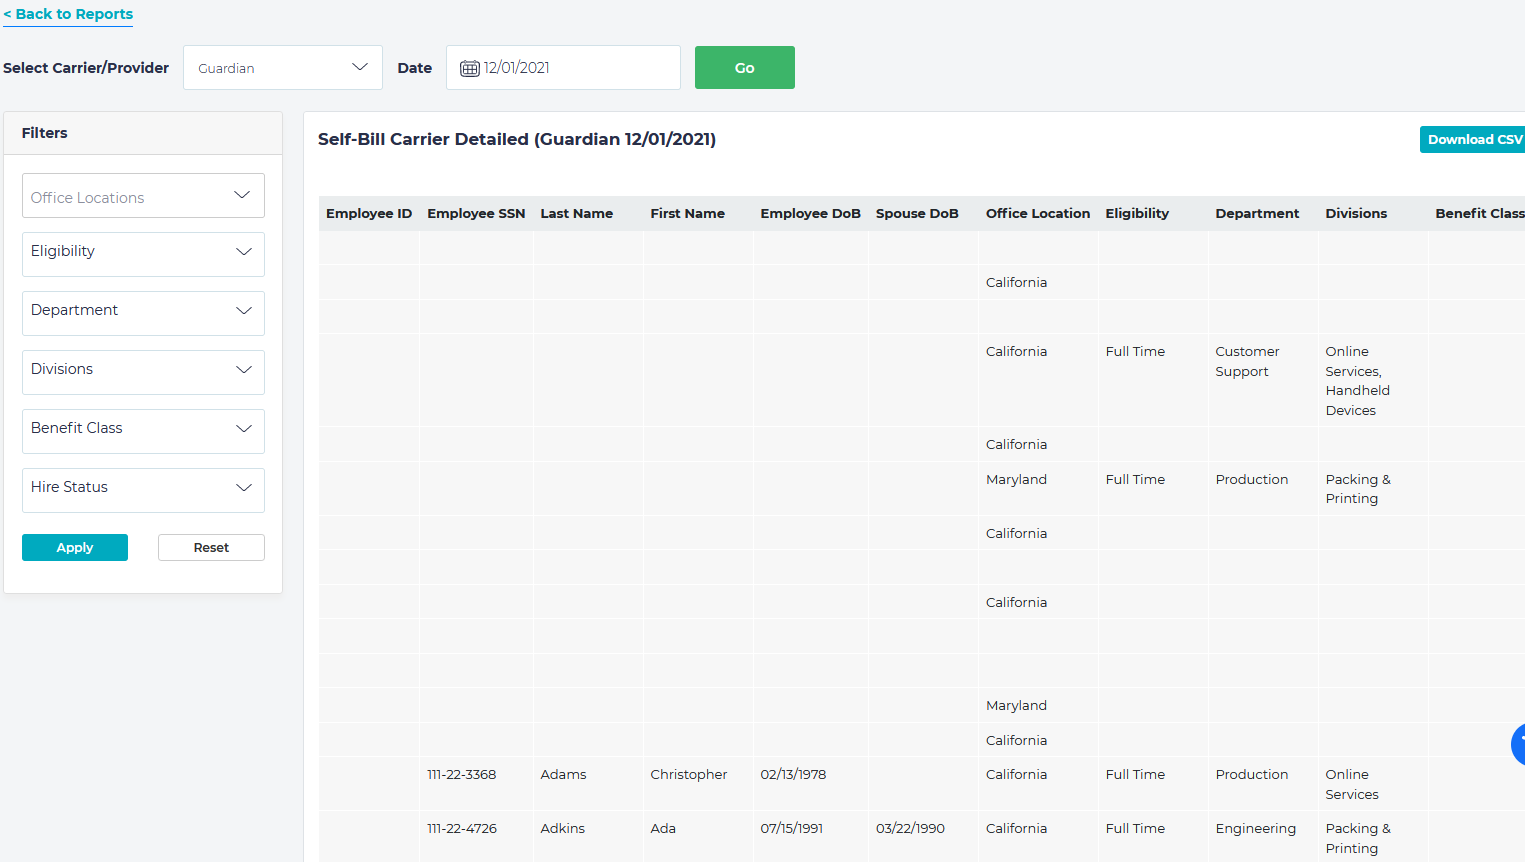This screenshot has width=1525, height=862.
Task: Open the Hire Status filter dropdown
Action: click(x=143, y=488)
